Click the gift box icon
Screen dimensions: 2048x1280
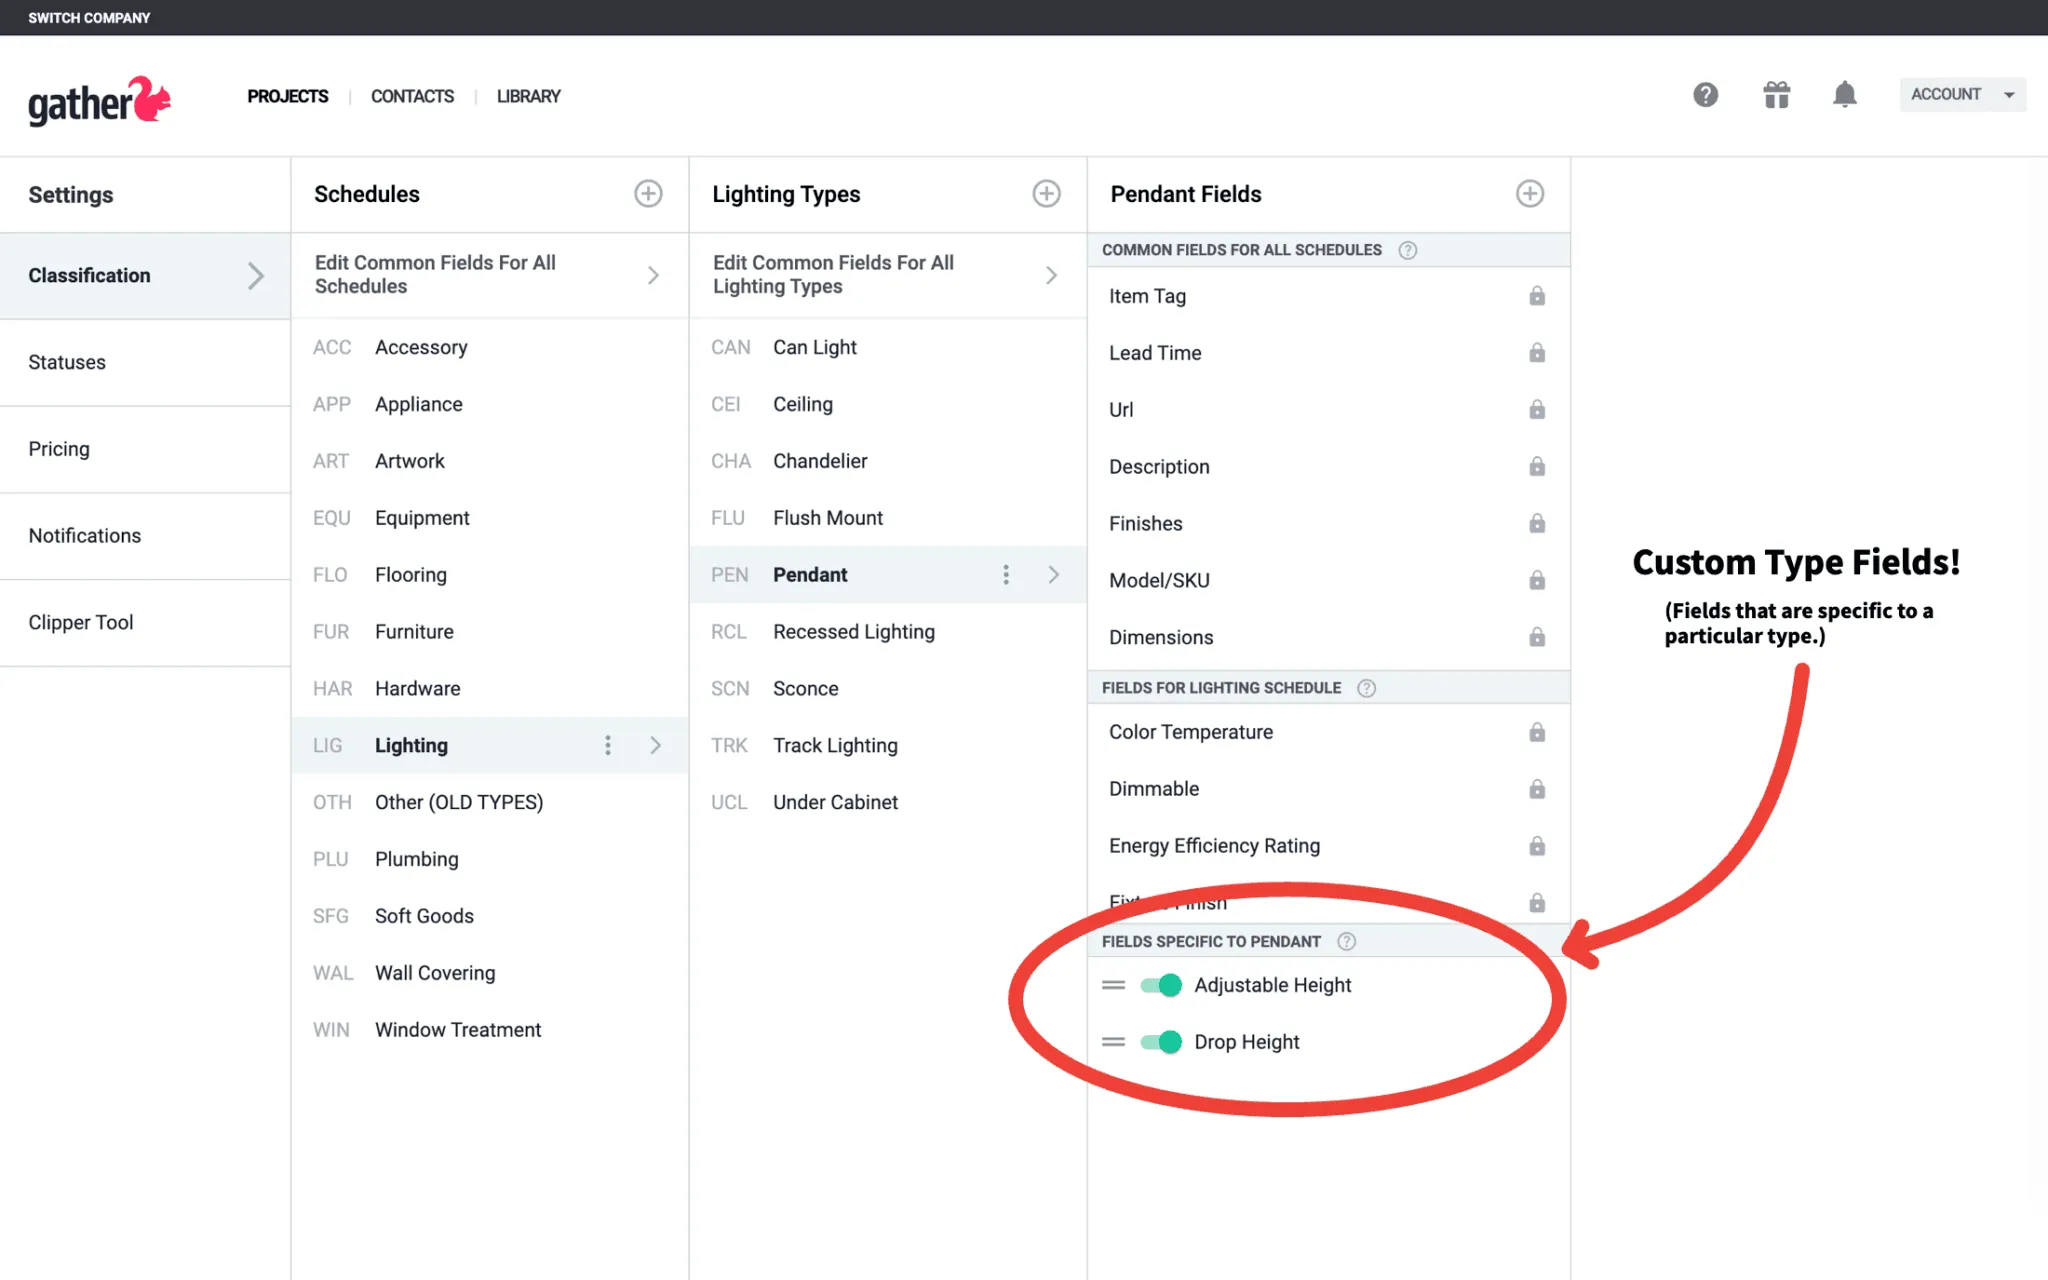pos(1776,95)
